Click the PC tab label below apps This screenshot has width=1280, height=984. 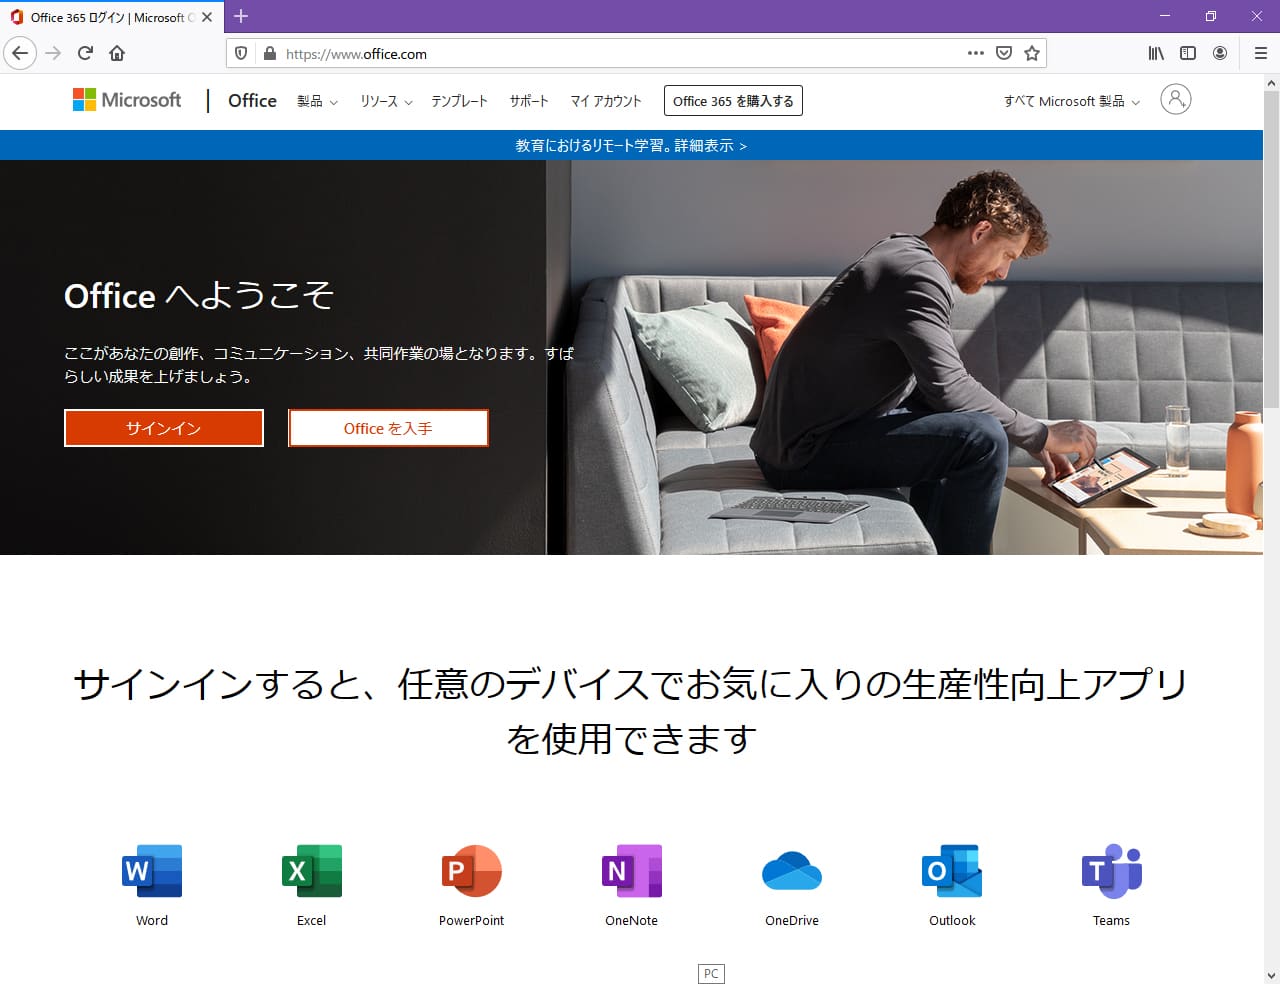(711, 974)
